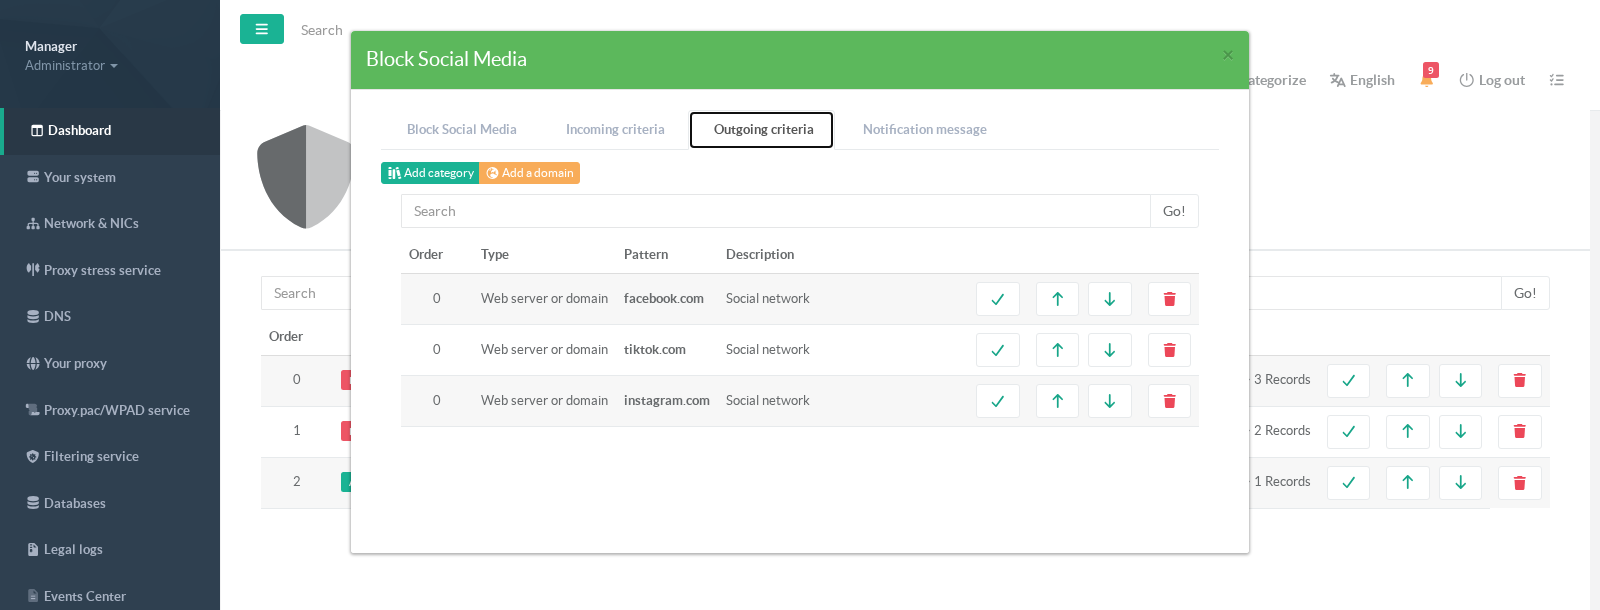
Task: Open the Notification message tab
Action: (x=925, y=129)
